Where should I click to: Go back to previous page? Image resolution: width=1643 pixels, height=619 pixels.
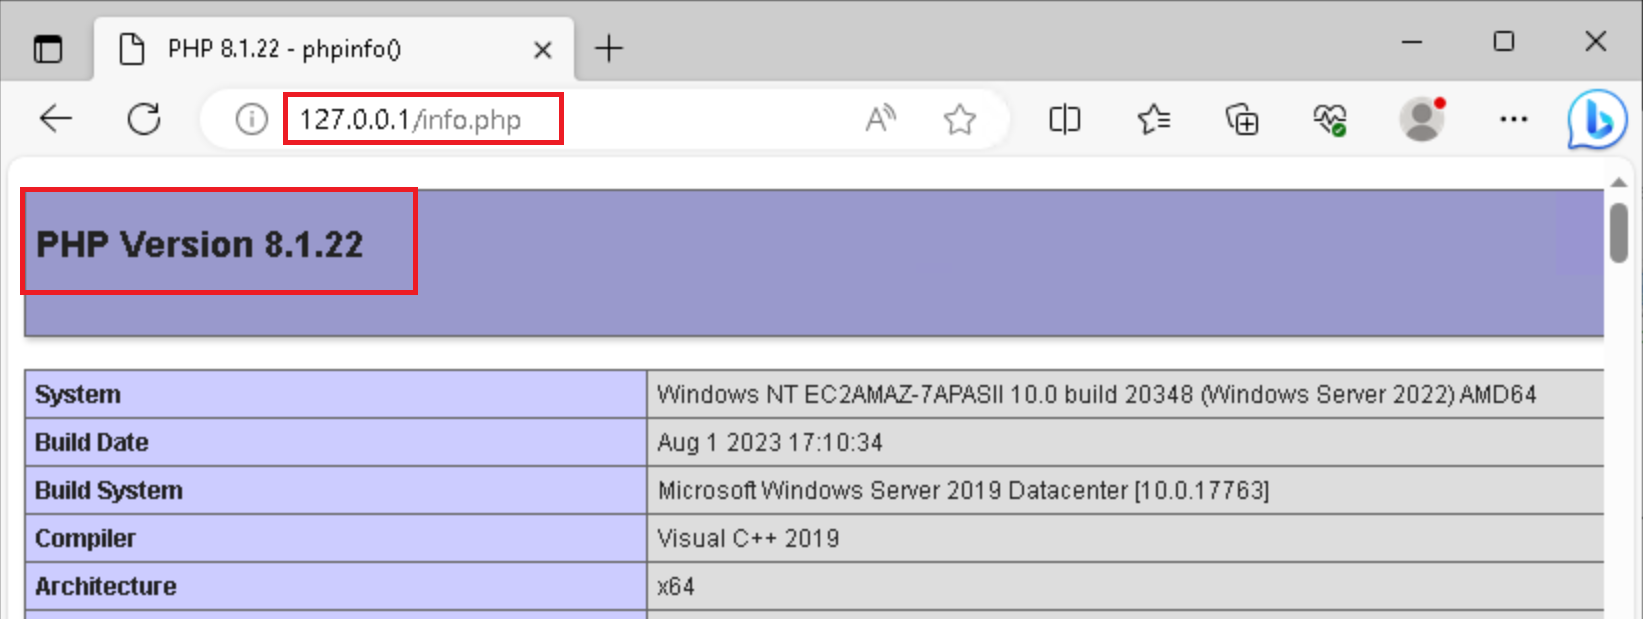pos(56,119)
